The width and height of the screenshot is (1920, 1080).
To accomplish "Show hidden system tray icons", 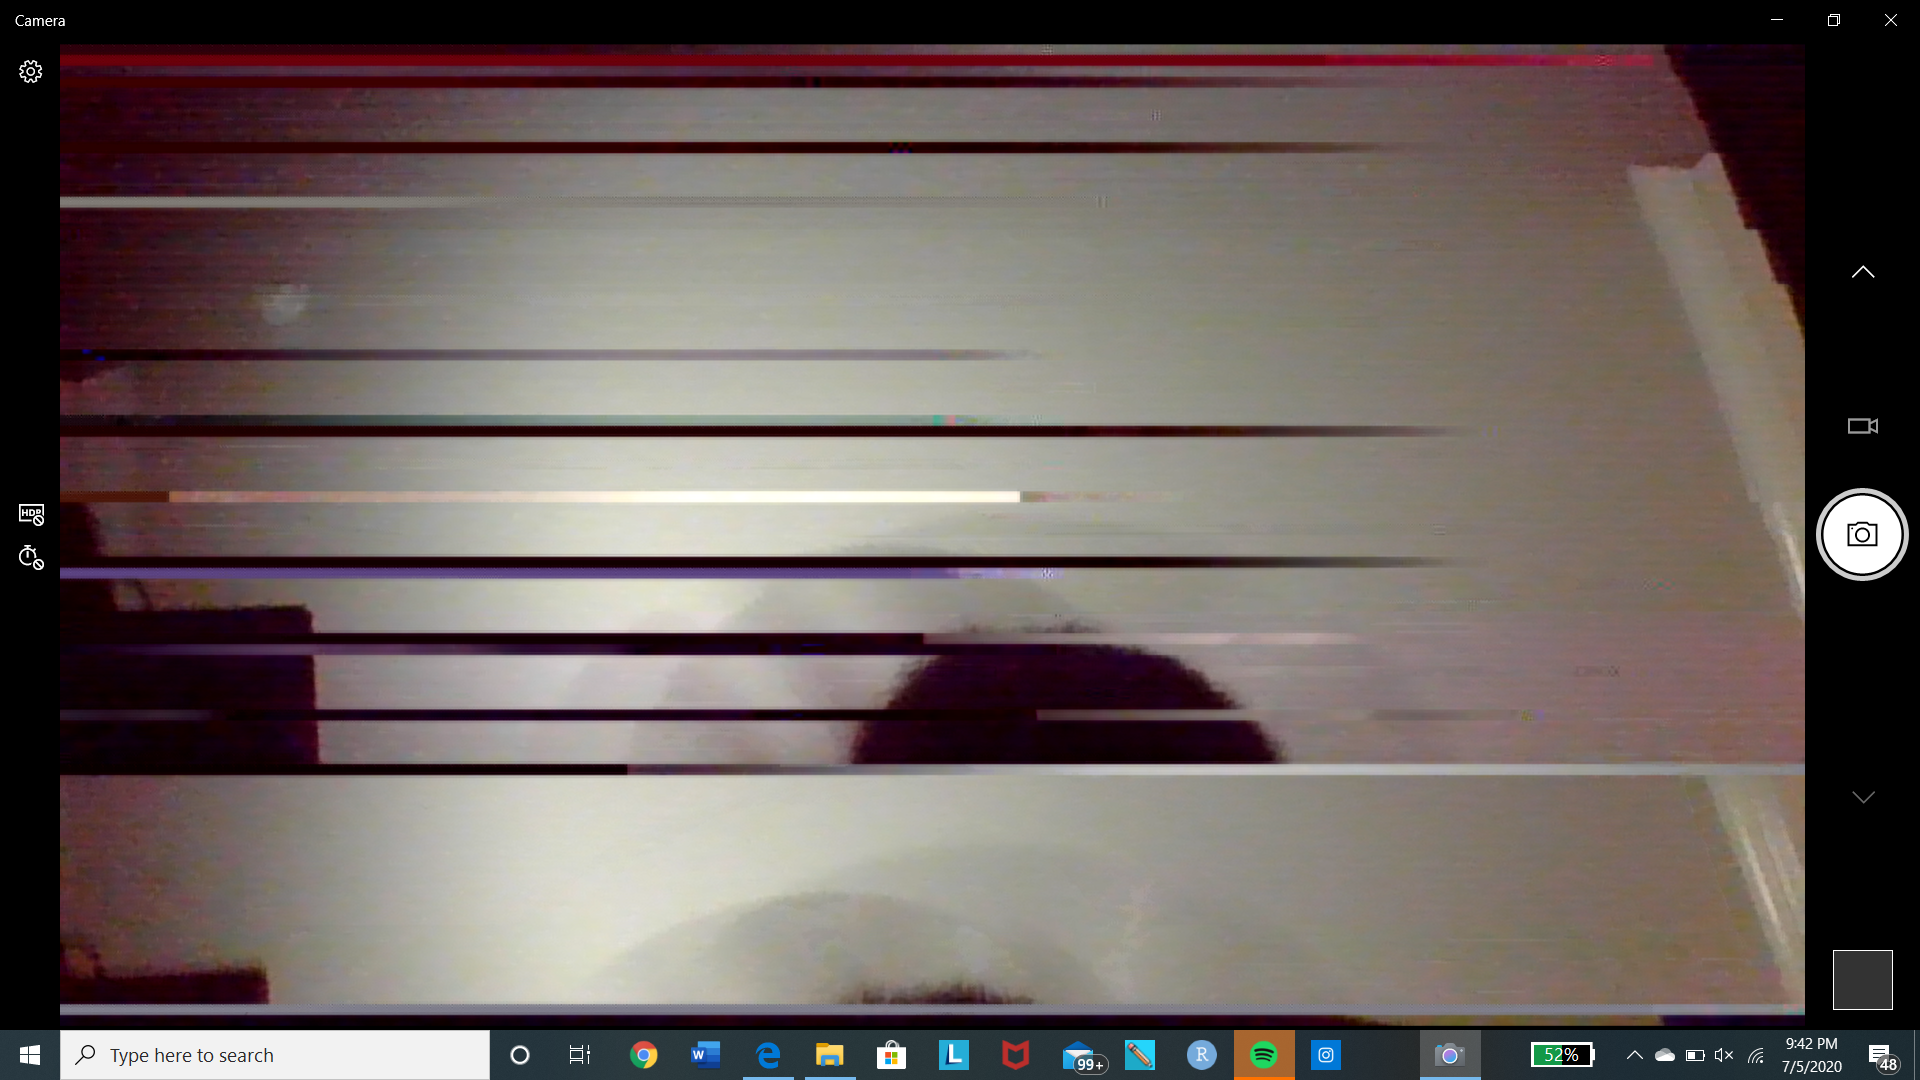I will pyautogui.click(x=1634, y=1055).
